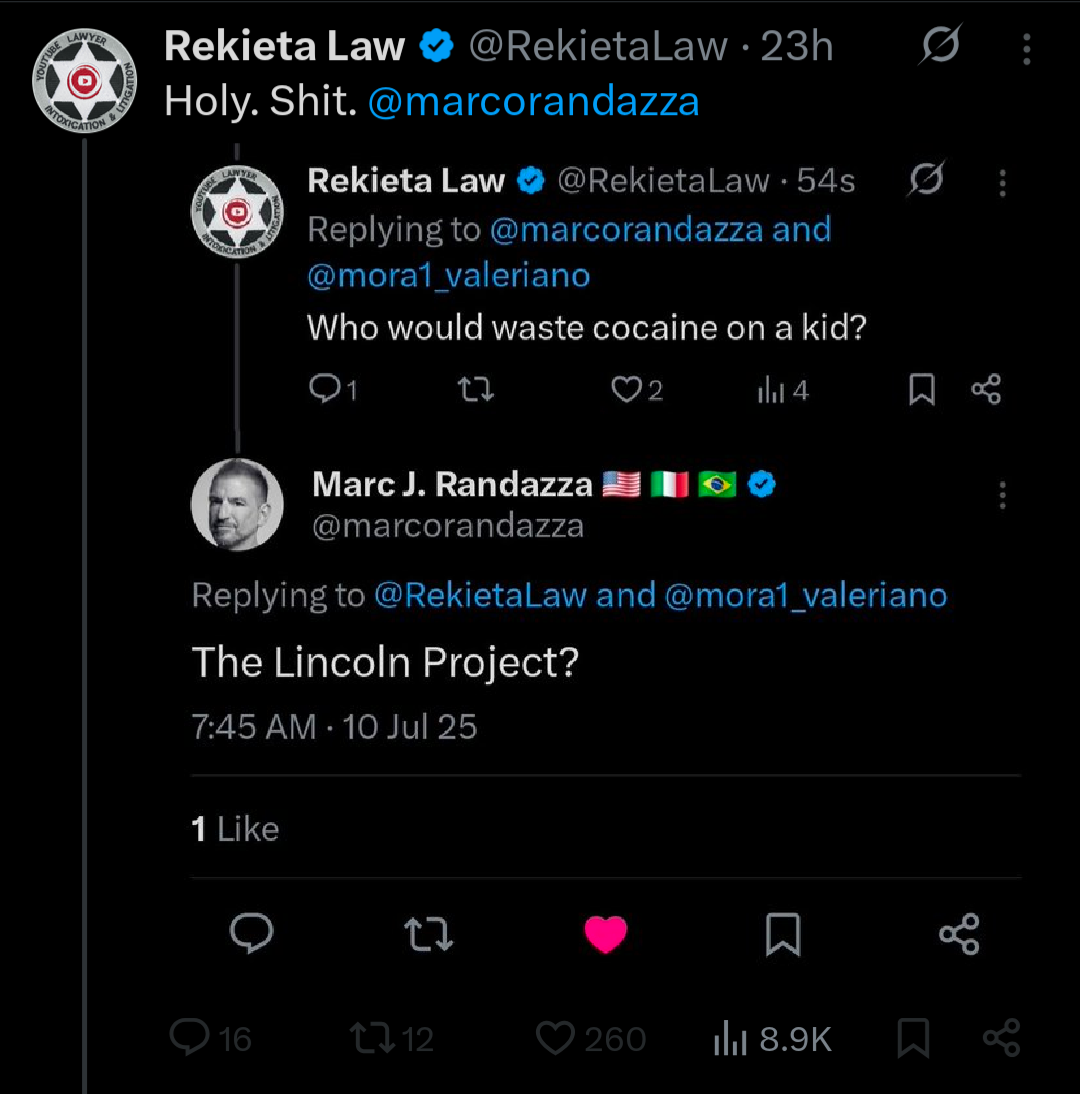This screenshot has height=1094, width=1080.
Task: Open Marc J. Randazza's profile picture
Action: (x=237, y=504)
